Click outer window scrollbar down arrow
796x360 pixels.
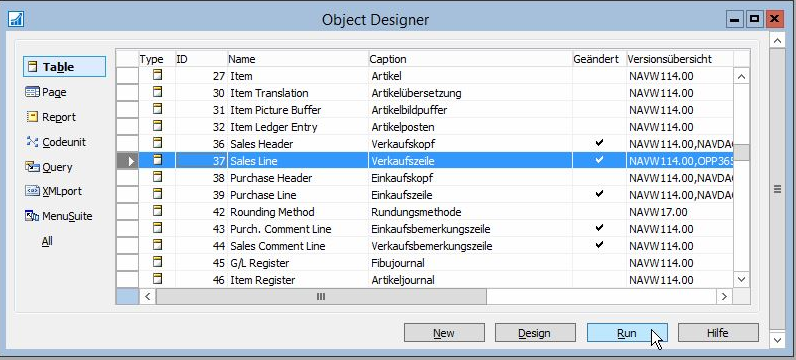pos(777,339)
